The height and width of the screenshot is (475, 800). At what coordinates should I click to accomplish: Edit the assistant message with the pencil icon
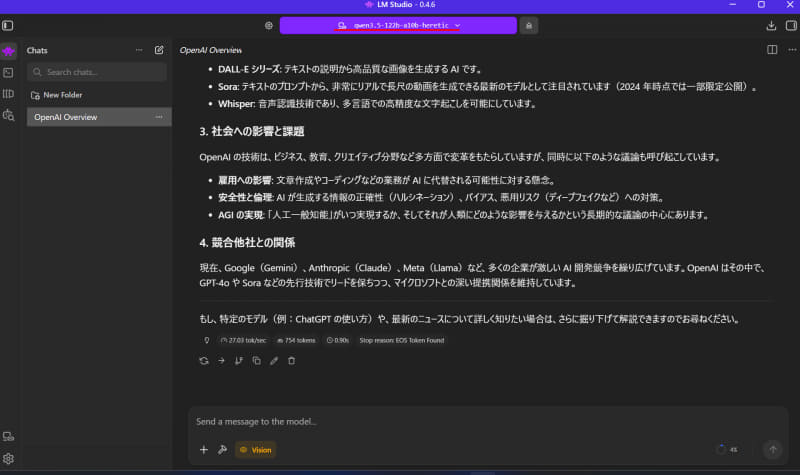(274, 361)
